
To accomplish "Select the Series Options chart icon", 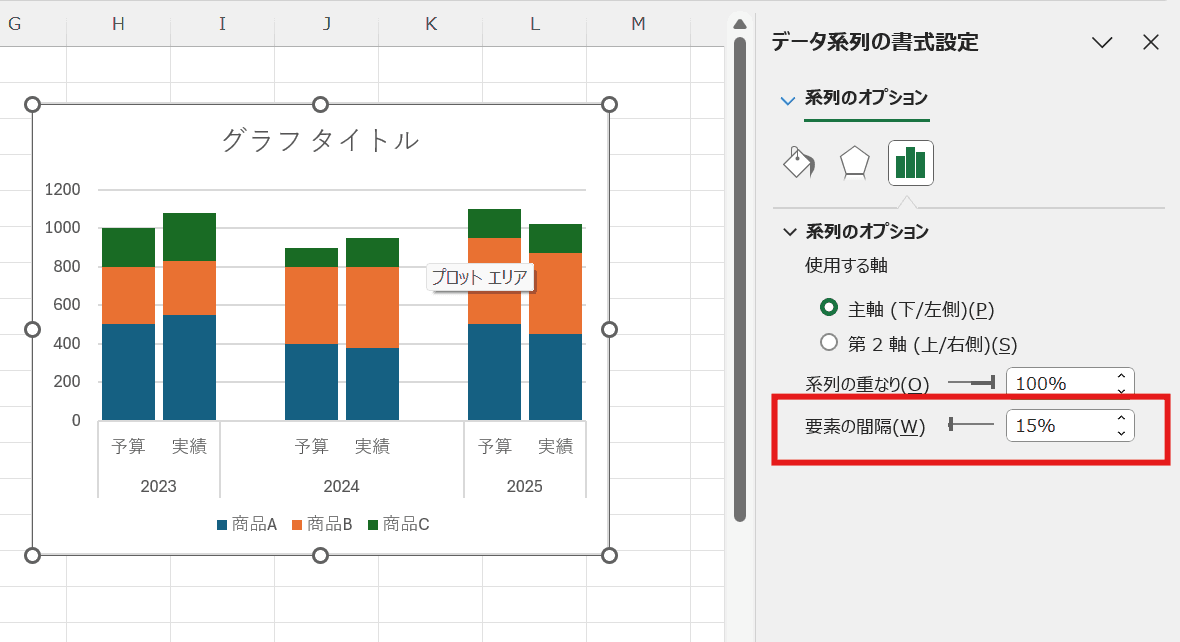I will tap(910, 161).
